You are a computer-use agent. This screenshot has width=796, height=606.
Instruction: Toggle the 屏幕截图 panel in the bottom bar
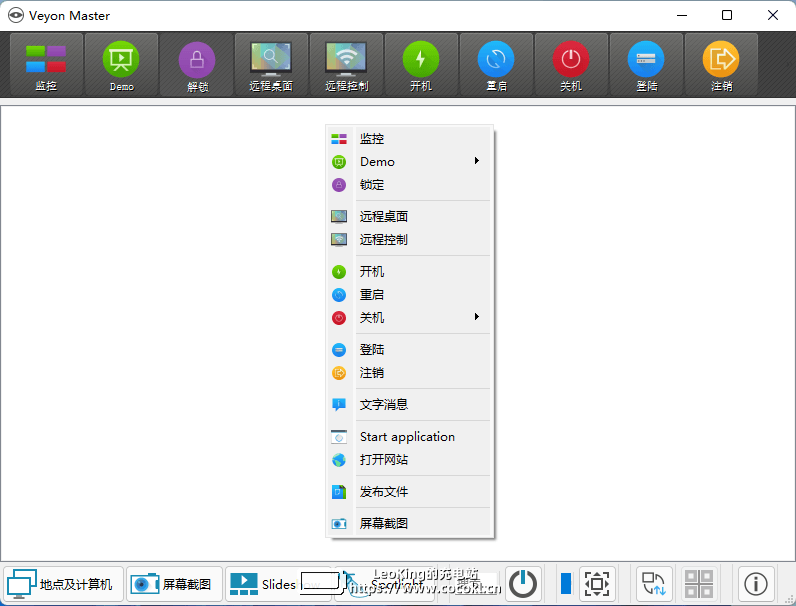[x=174, y=584]
